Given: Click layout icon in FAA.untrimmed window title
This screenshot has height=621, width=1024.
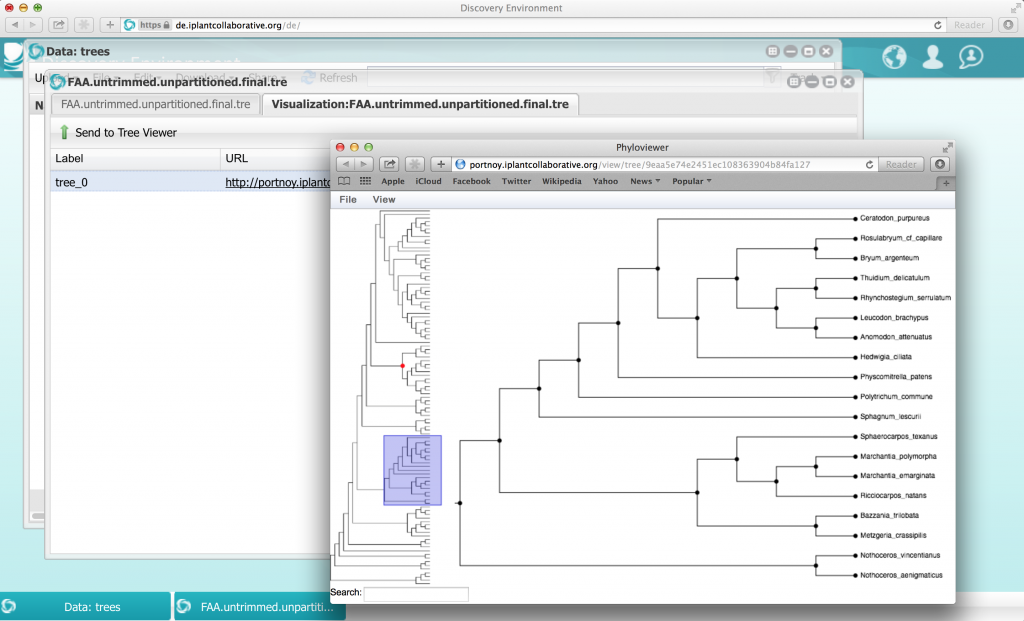Looking at the screenshot, I should tap(793, 82).
